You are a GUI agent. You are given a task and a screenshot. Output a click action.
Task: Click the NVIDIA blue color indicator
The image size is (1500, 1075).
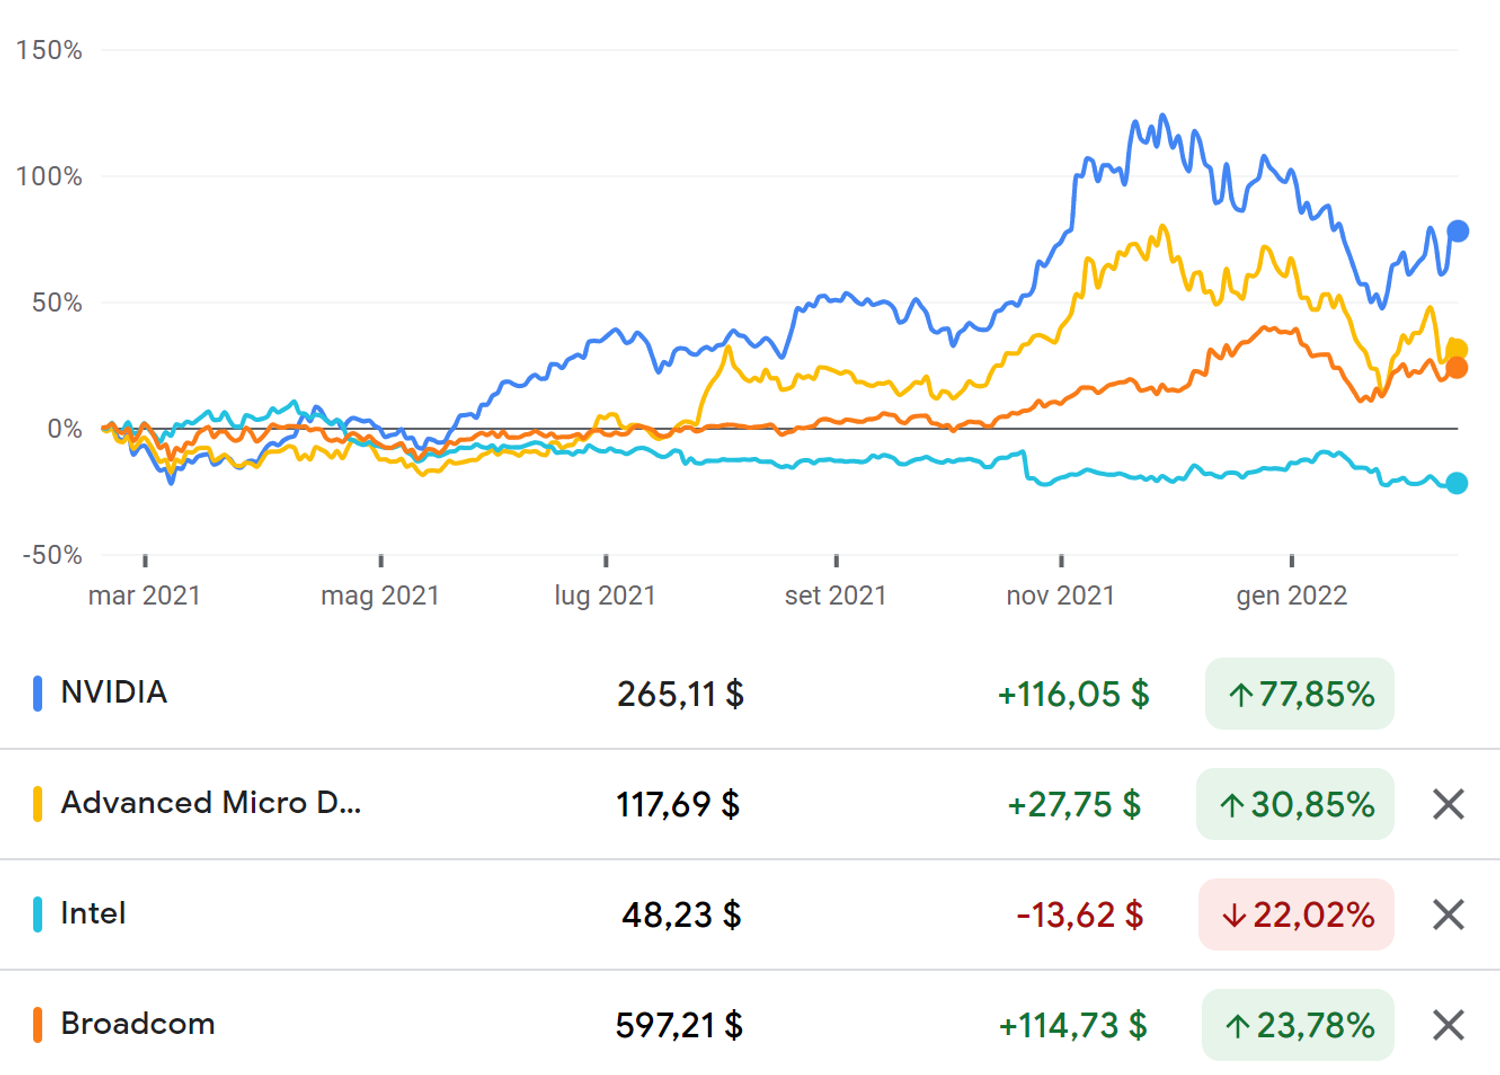[37, 693]
